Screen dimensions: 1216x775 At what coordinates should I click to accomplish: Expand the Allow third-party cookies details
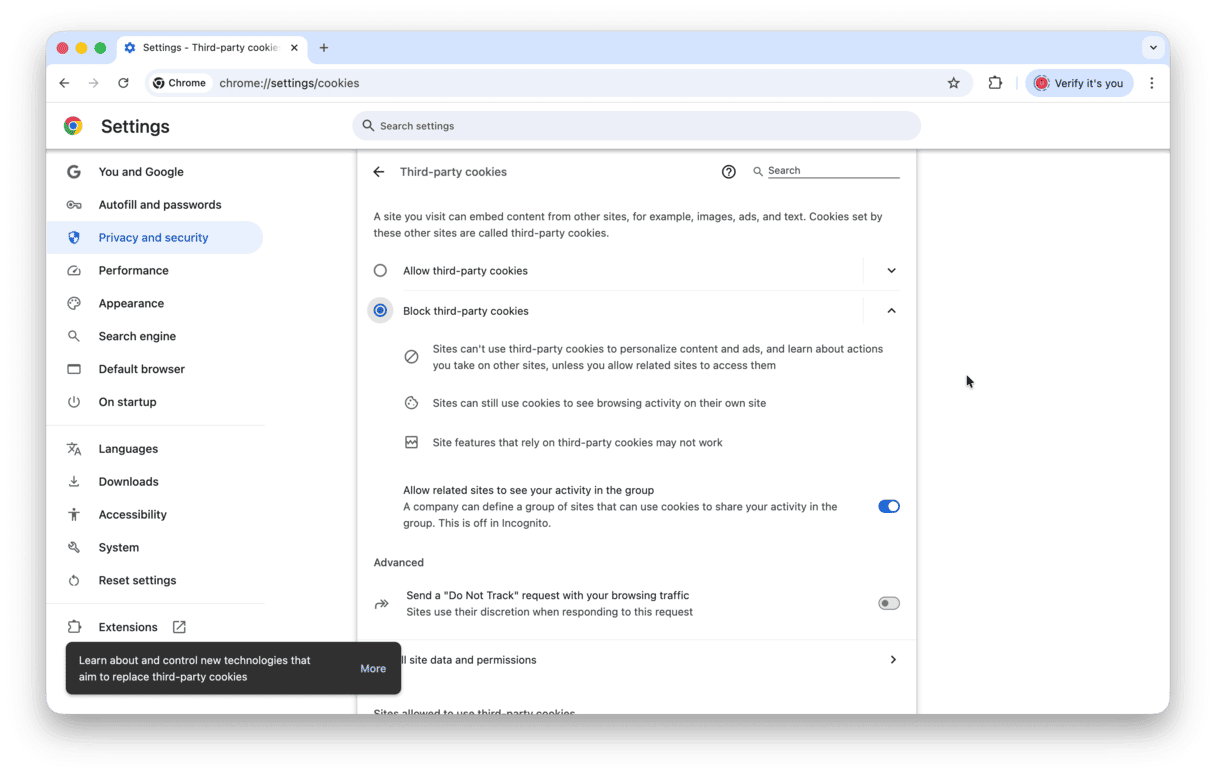[891, 271]
